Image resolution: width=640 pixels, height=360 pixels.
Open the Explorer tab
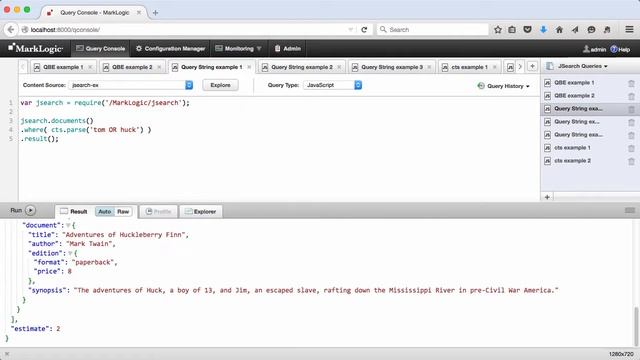coord(200,211)
